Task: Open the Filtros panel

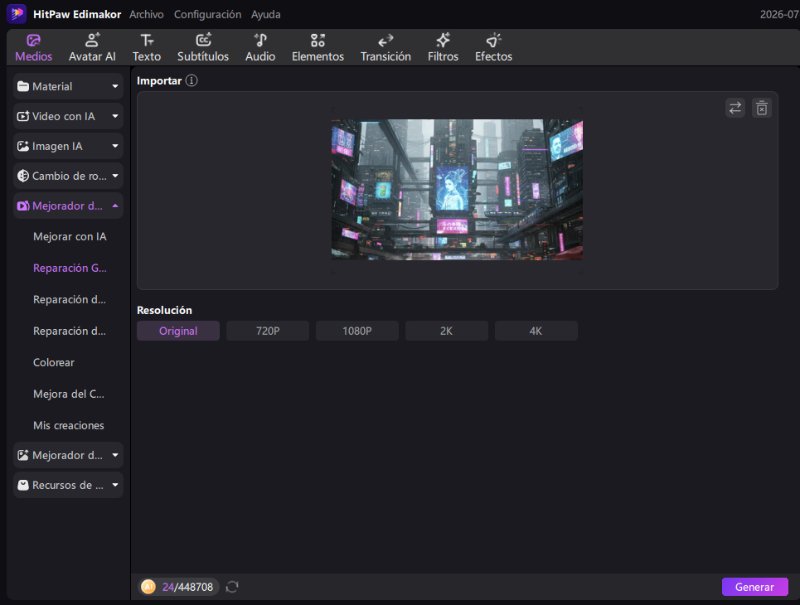Action: point(442,47)
